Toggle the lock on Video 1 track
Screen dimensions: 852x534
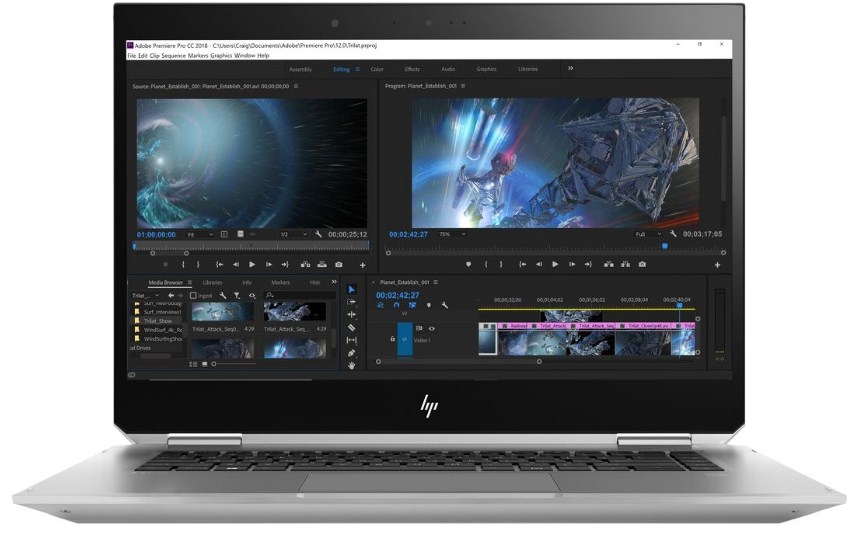pos(392,340)
